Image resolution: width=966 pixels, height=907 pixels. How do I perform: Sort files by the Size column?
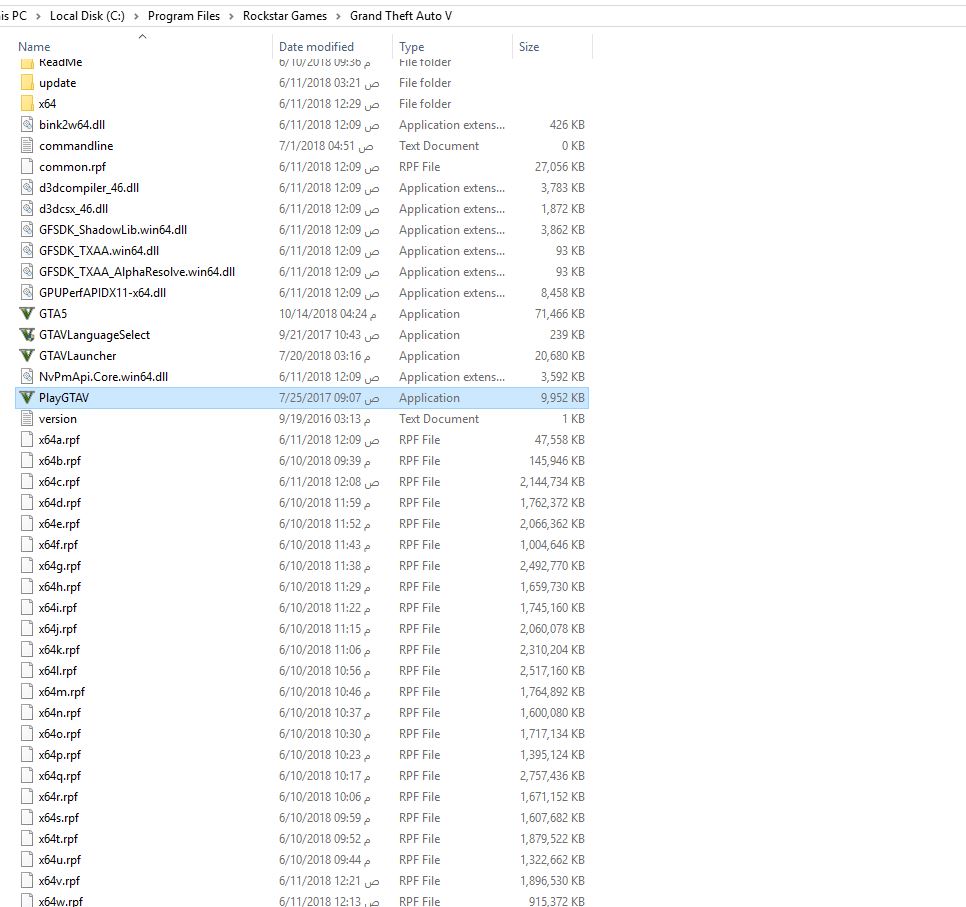529,47
